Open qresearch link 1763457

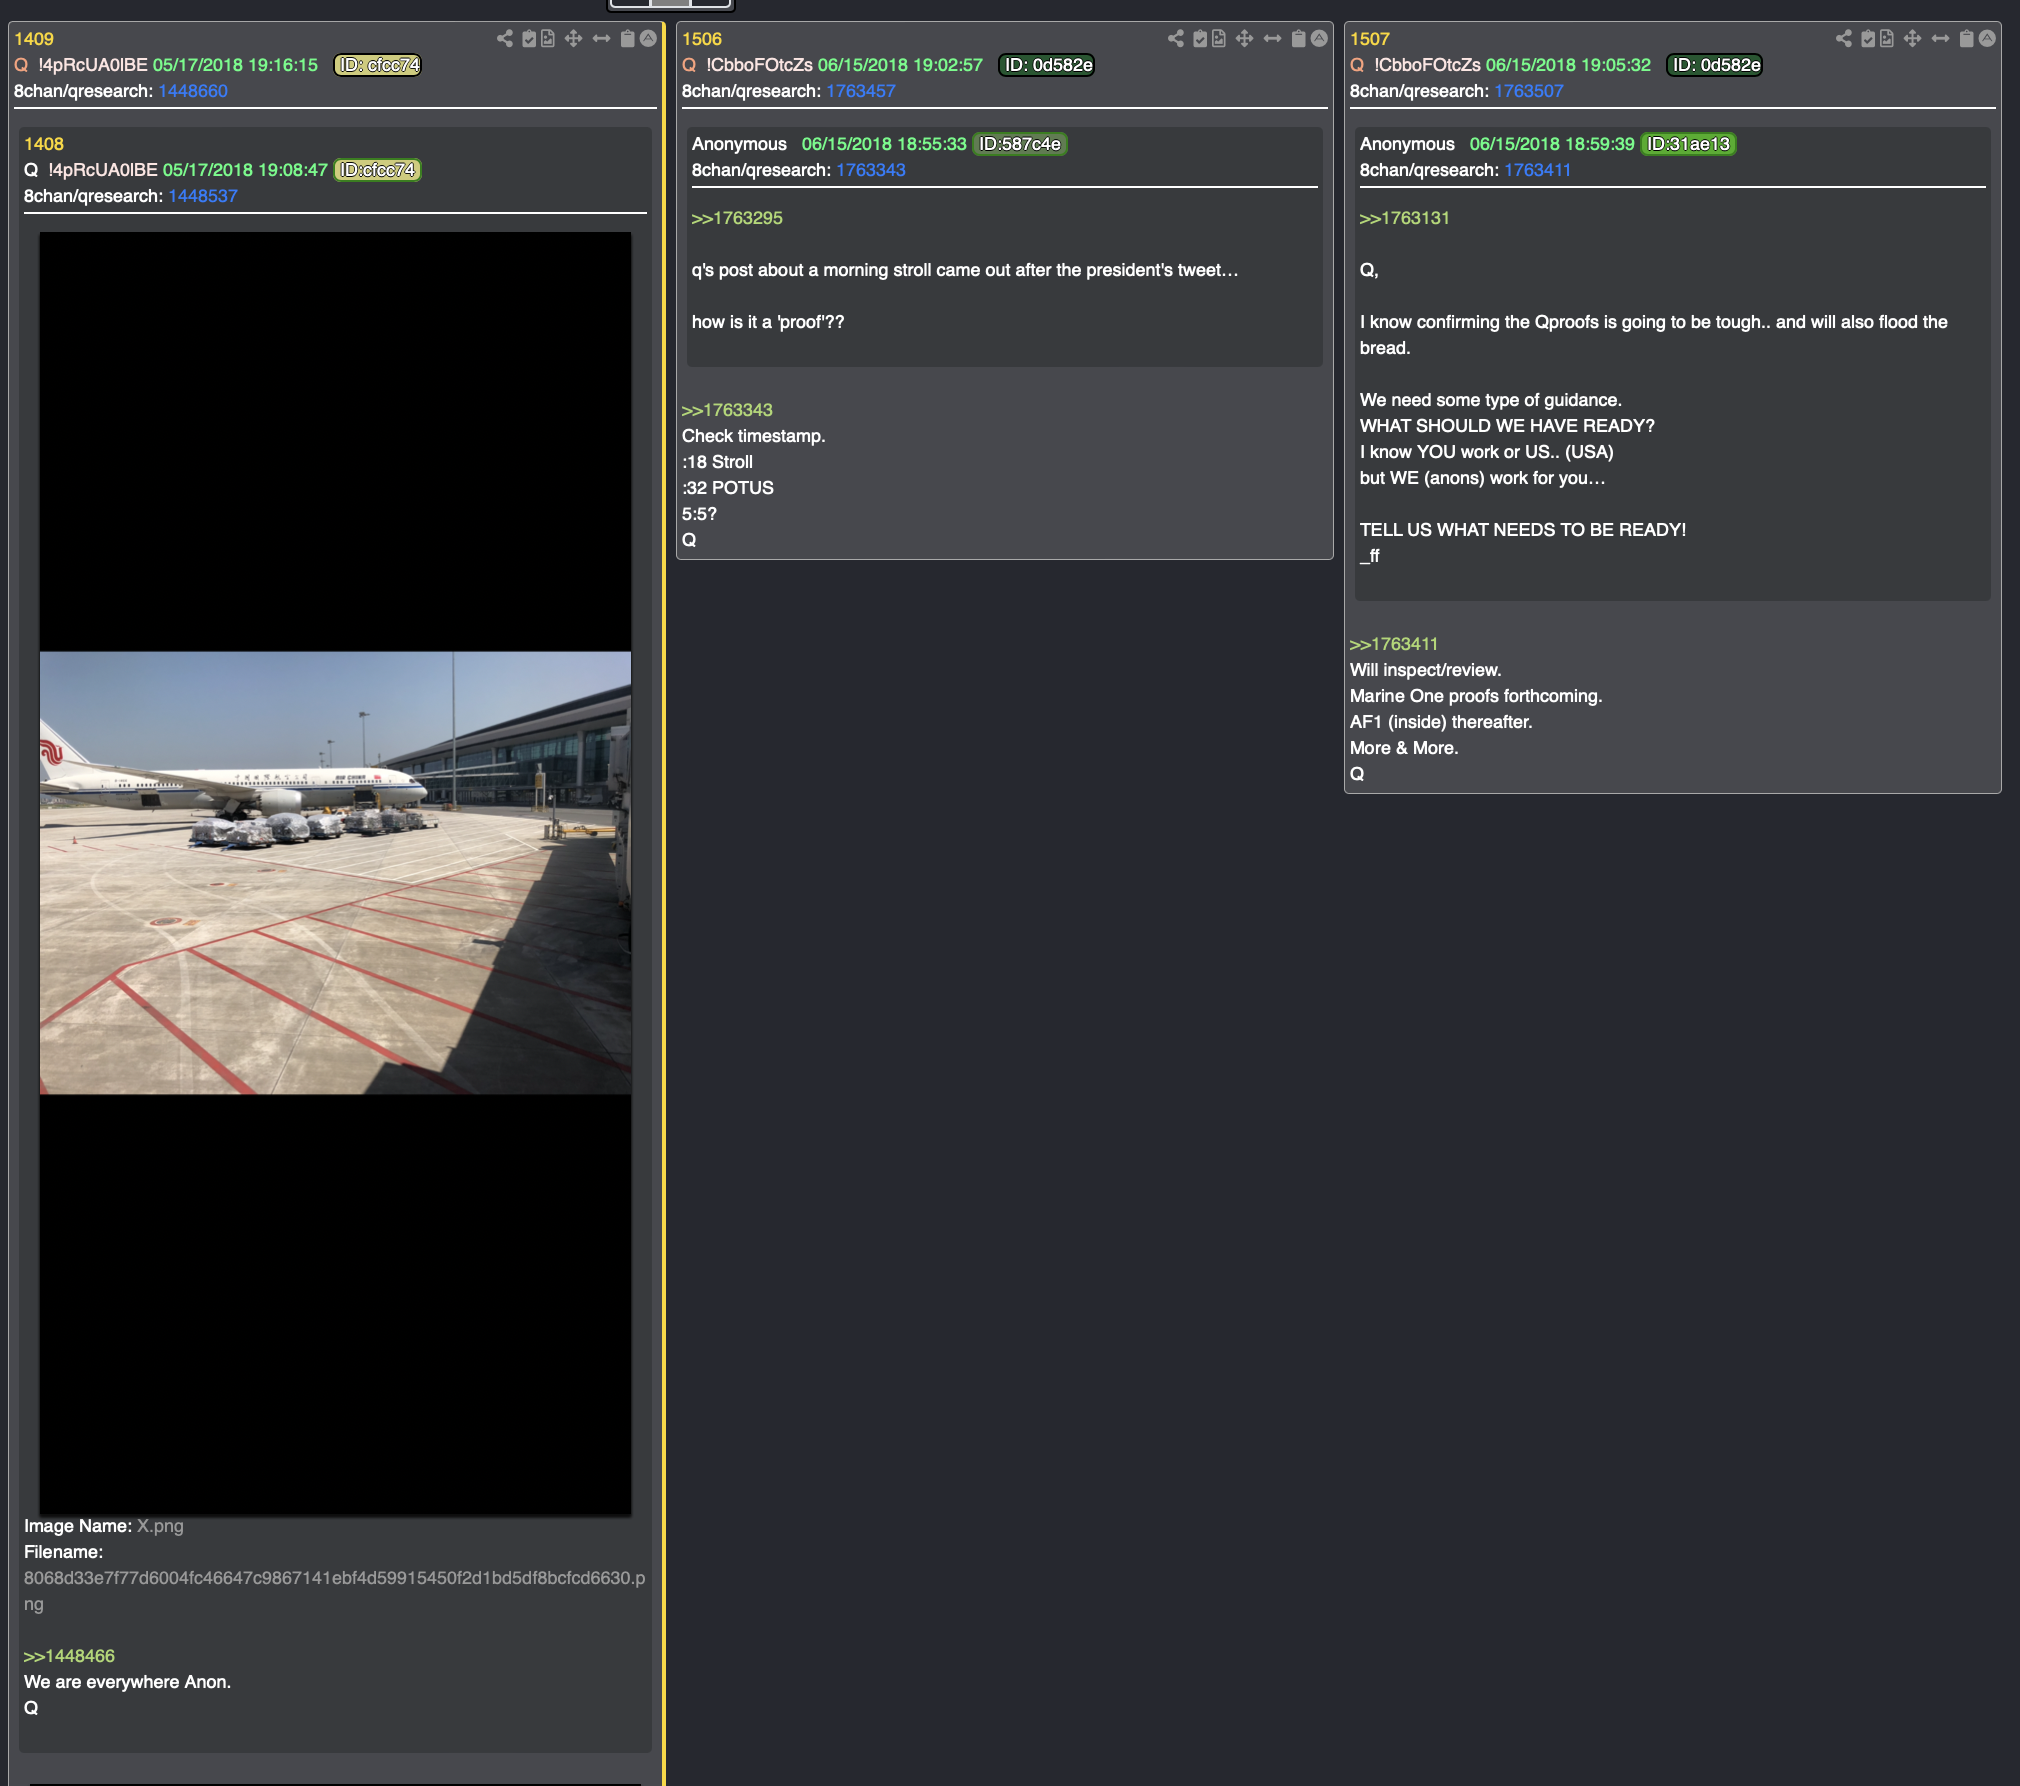[861, 91]
